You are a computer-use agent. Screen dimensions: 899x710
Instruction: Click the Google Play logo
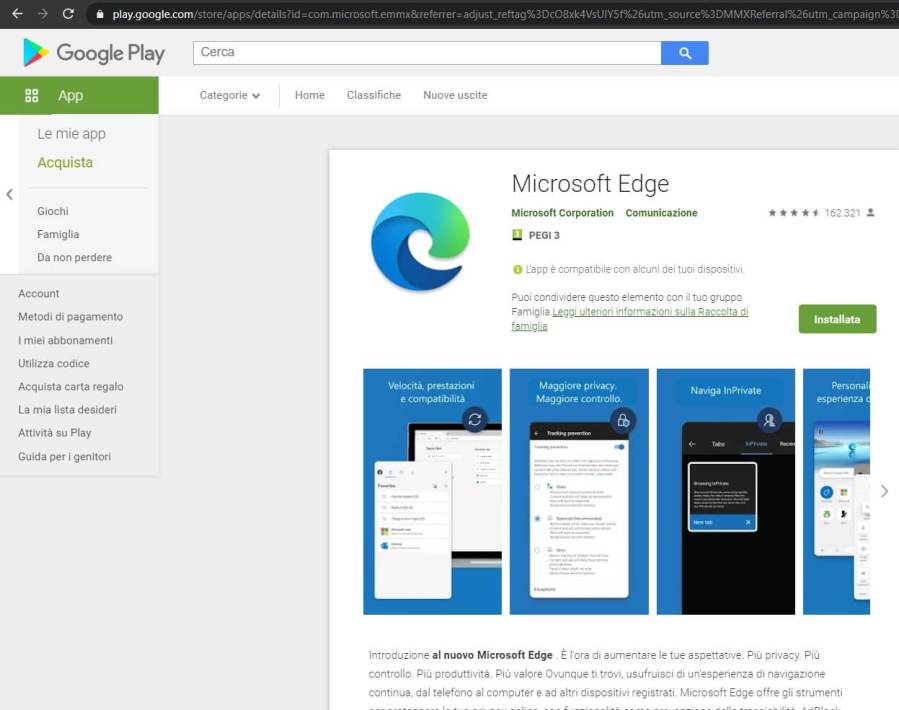(x=93, y=53)
